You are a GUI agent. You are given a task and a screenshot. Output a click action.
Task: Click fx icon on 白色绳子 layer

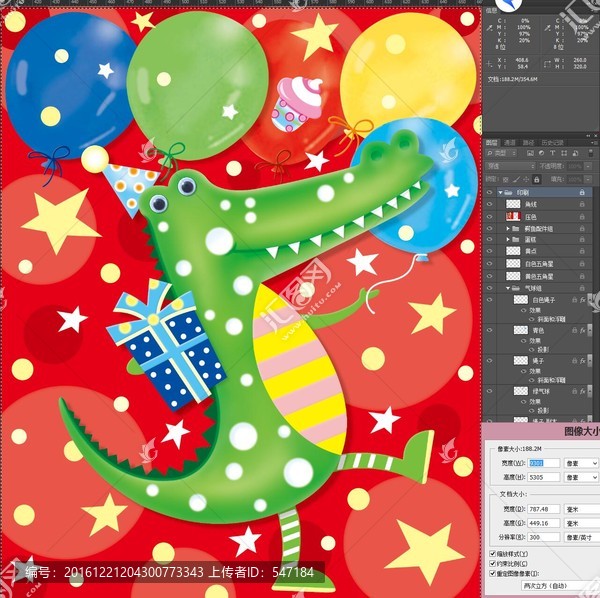[583, 300]
